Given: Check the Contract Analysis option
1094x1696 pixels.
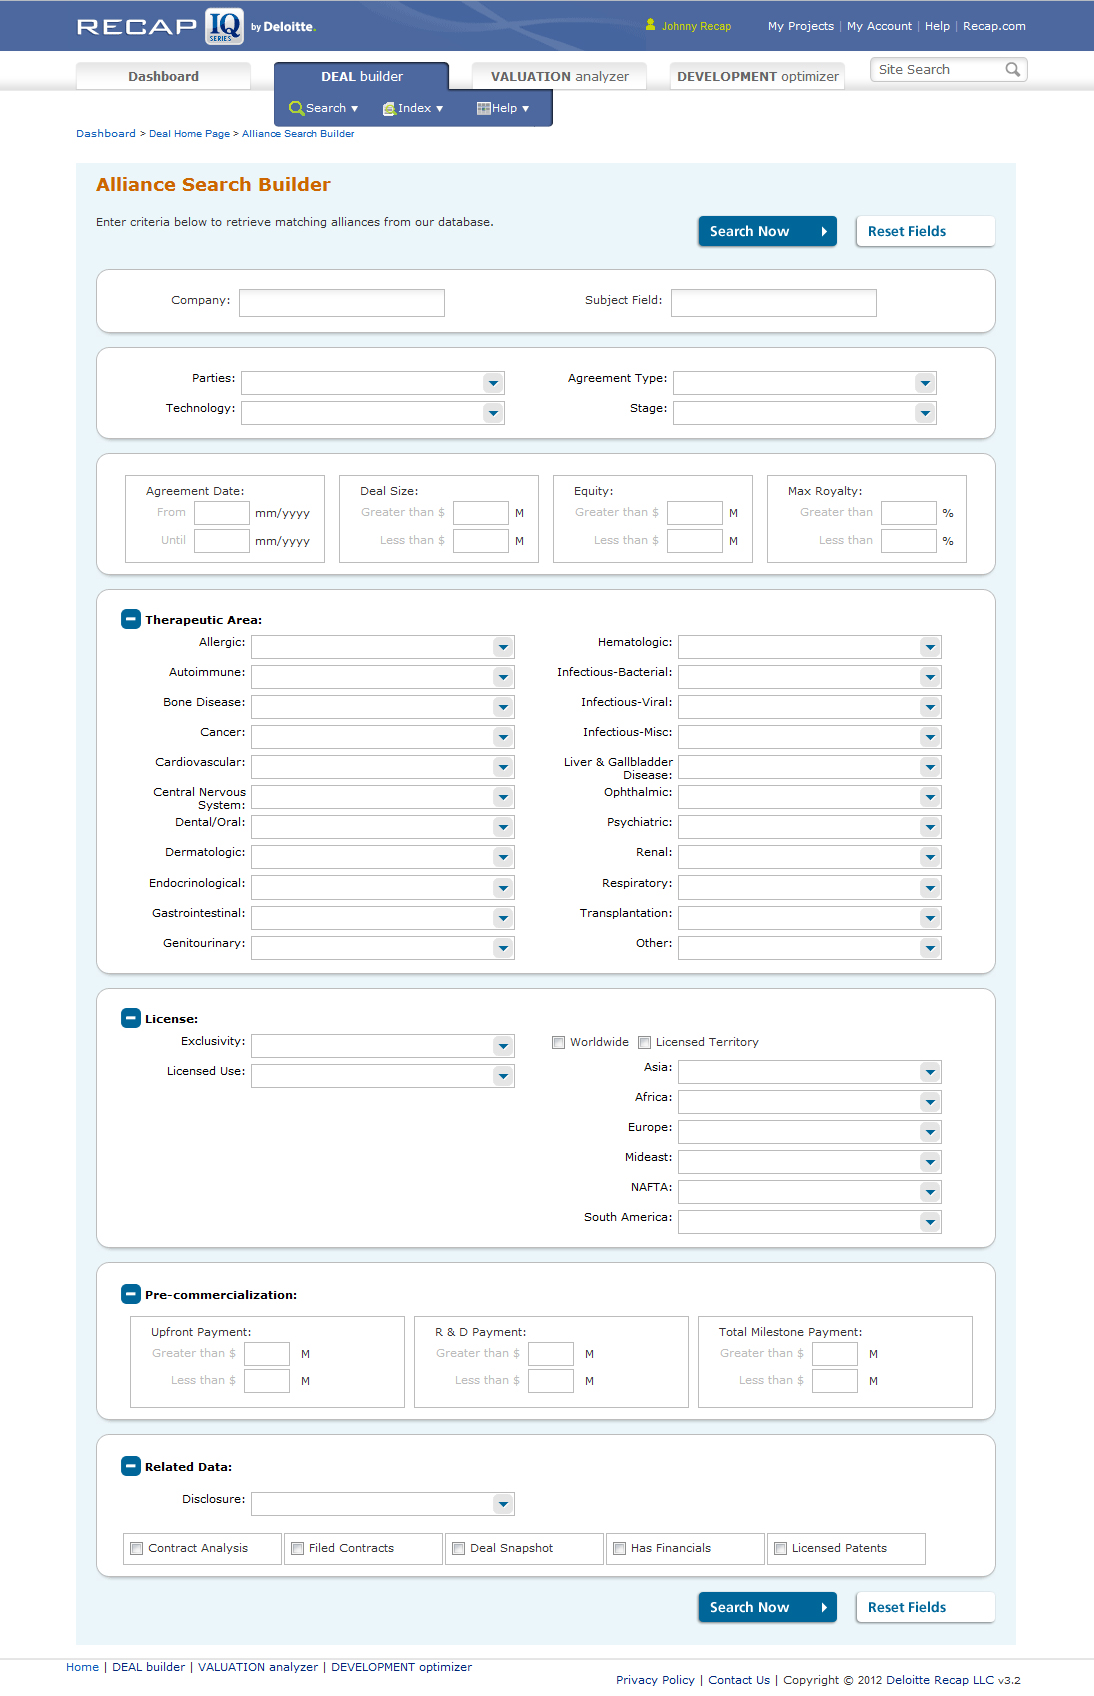Looking at the screenshot, I should tap(137, 1548).
